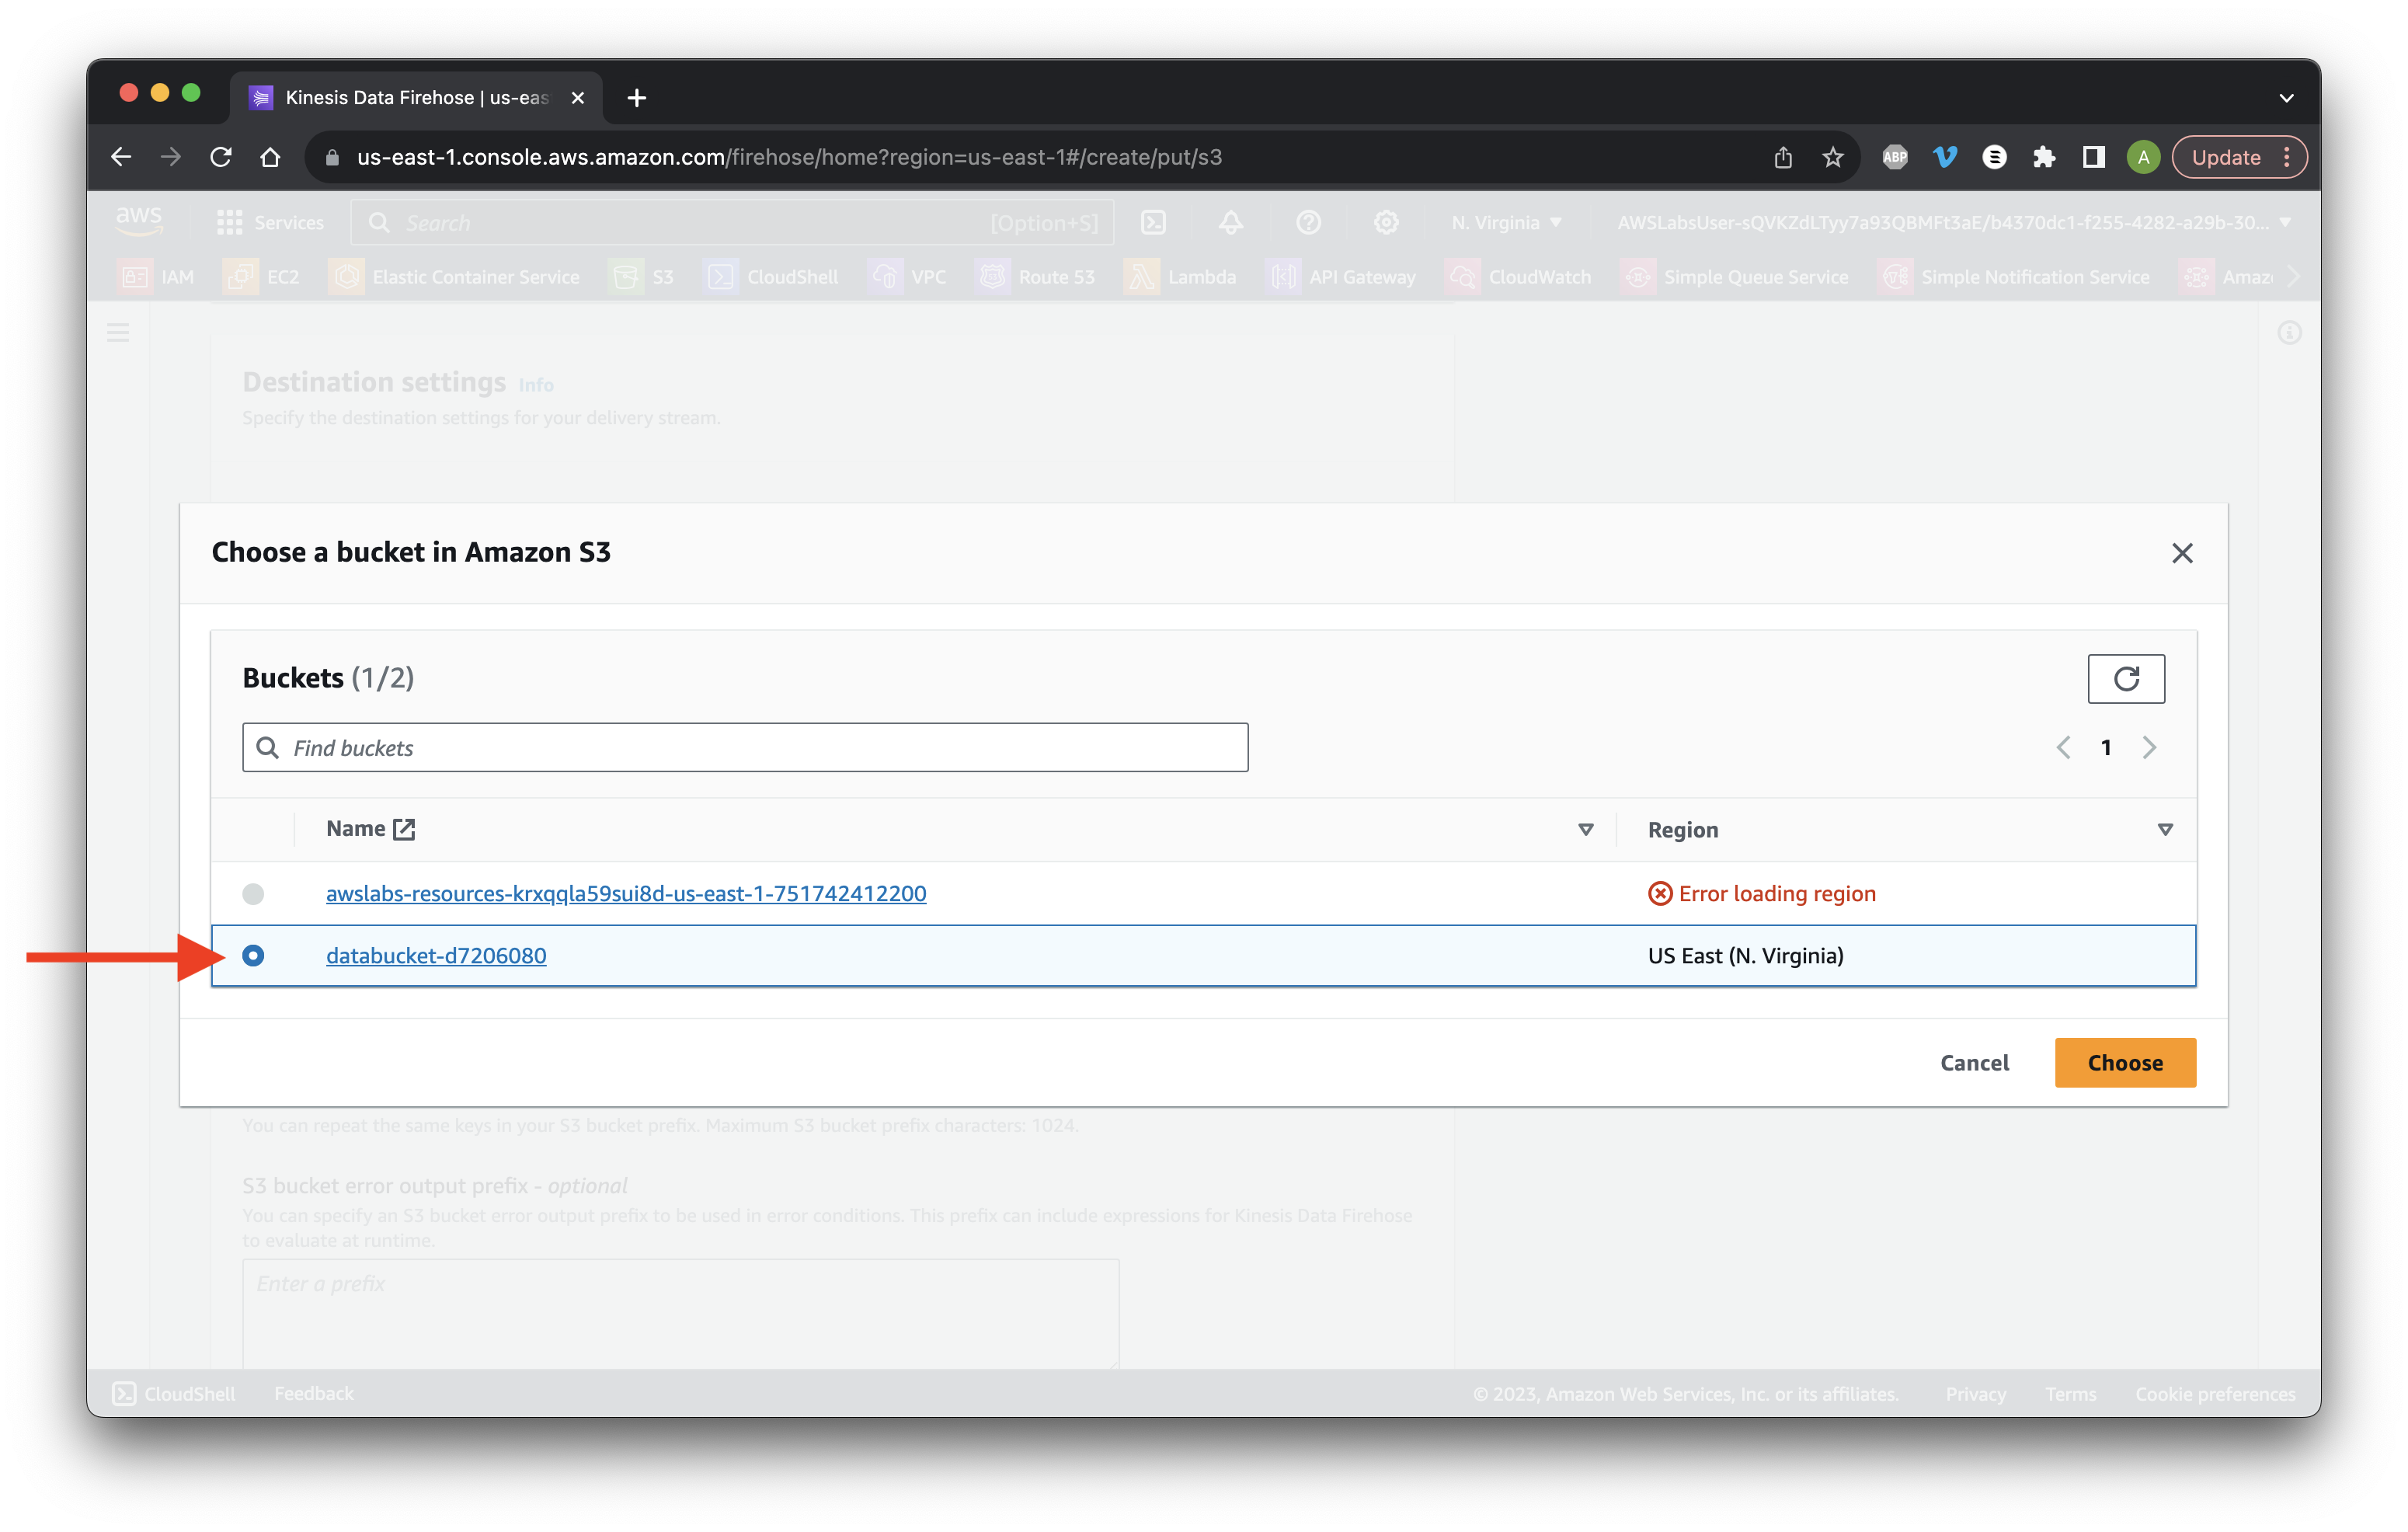
Task: Sort buckets by Name column arrow
Action: click(1585, 829)
